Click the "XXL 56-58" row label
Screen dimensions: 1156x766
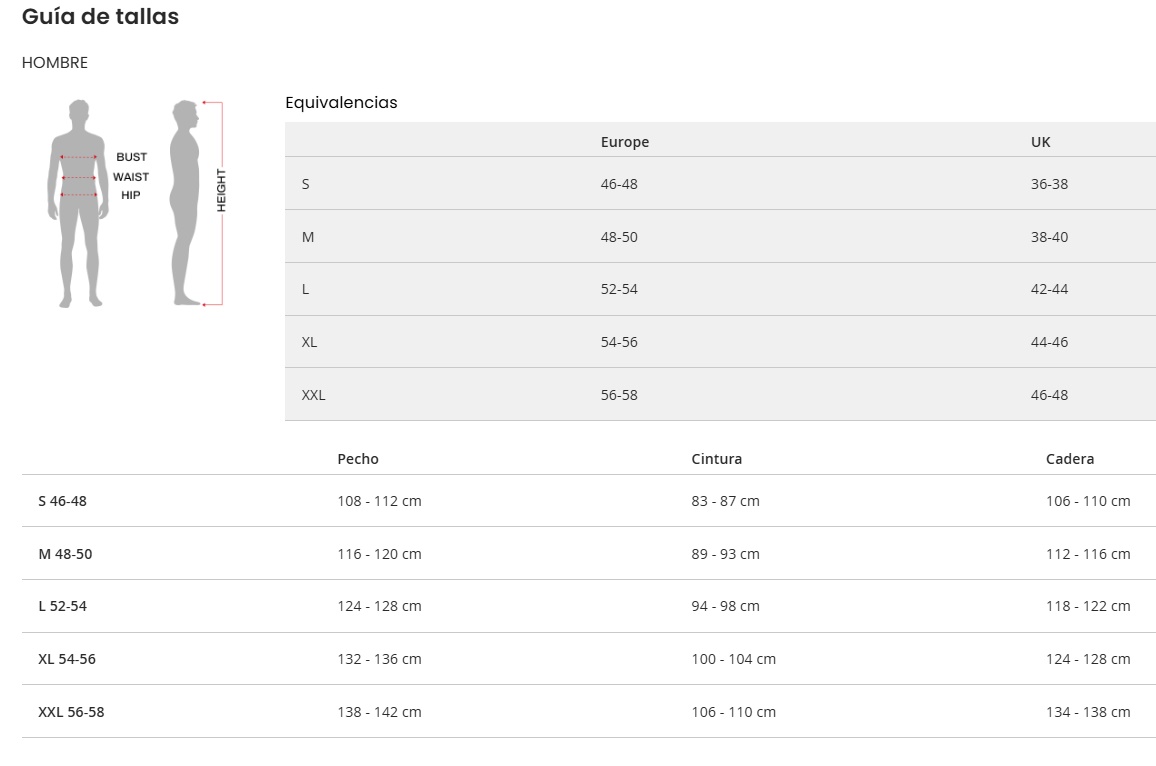tap(71, 712)
